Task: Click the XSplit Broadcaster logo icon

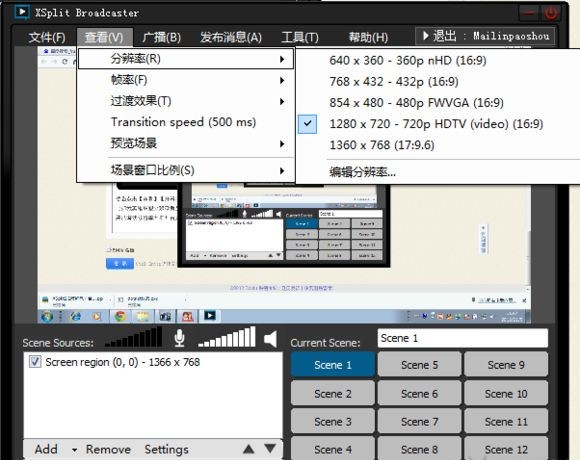Action: [22, 11]
